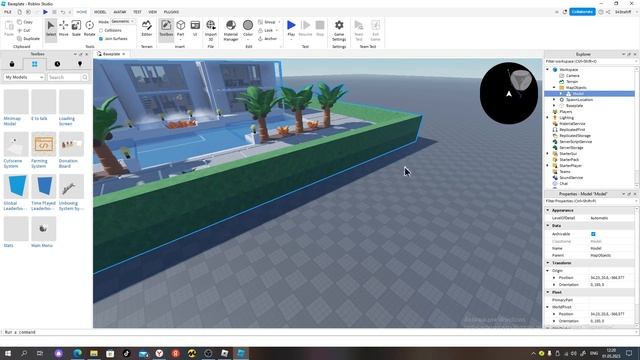Open the My Models category dropdown
This screenshot has height=360, width=640.
(24, 77)
